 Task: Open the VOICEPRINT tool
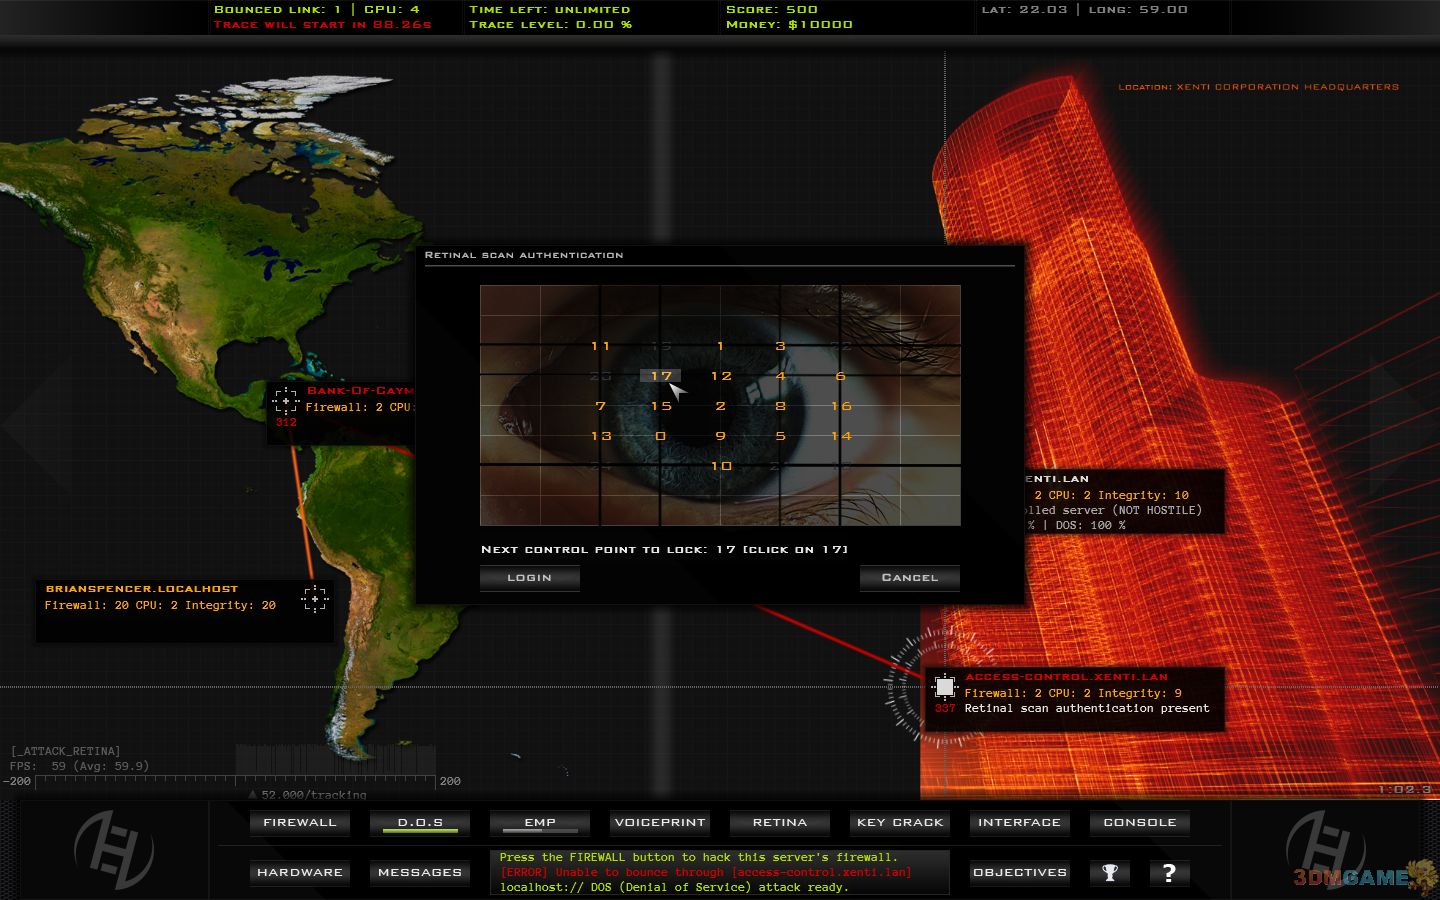pyautogui.click(x=660, y=822)
